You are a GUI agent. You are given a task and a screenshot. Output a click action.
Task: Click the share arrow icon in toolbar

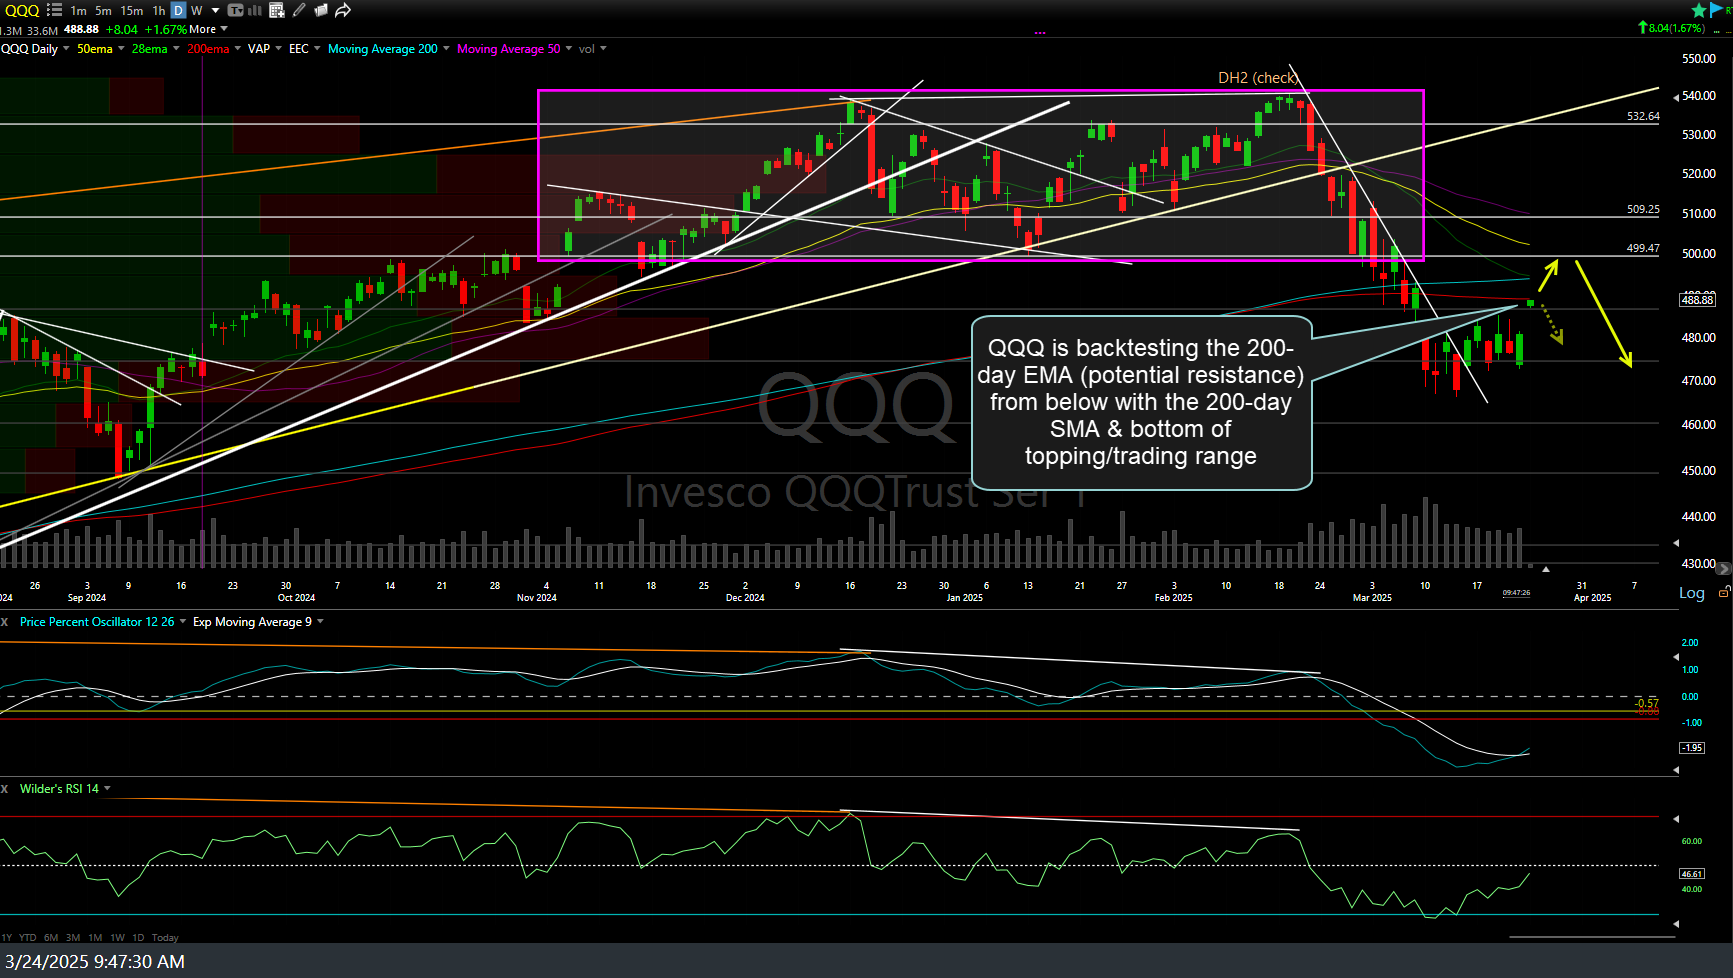click(x=343, y=10)
